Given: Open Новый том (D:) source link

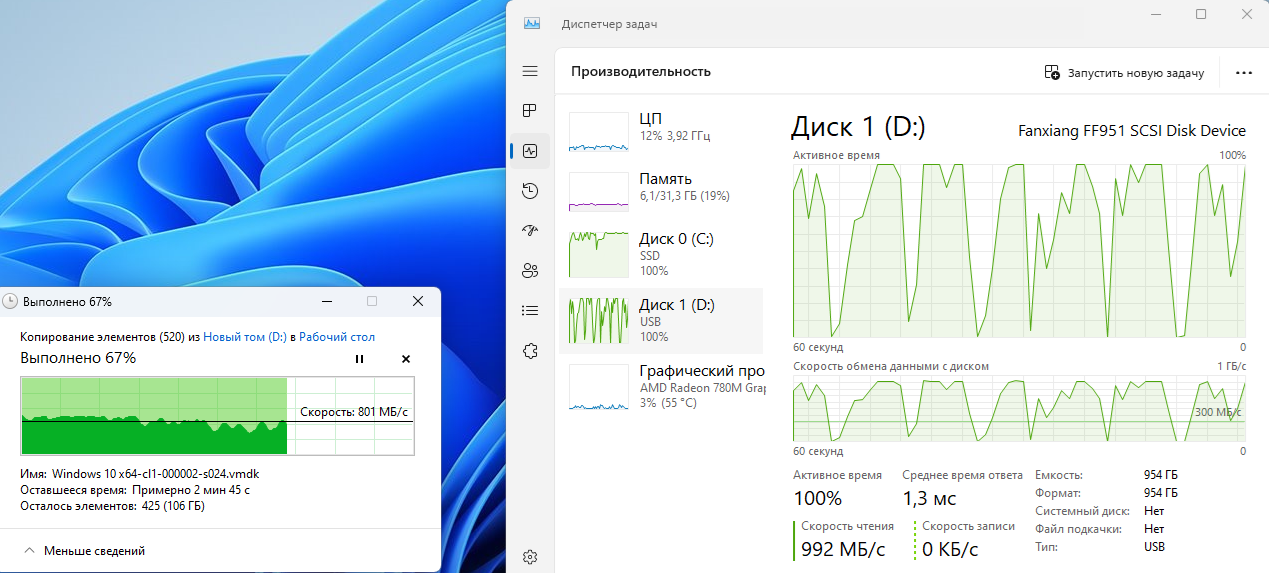Looking at the screenshot, I should pyautogui.click(x=246, y=338).
